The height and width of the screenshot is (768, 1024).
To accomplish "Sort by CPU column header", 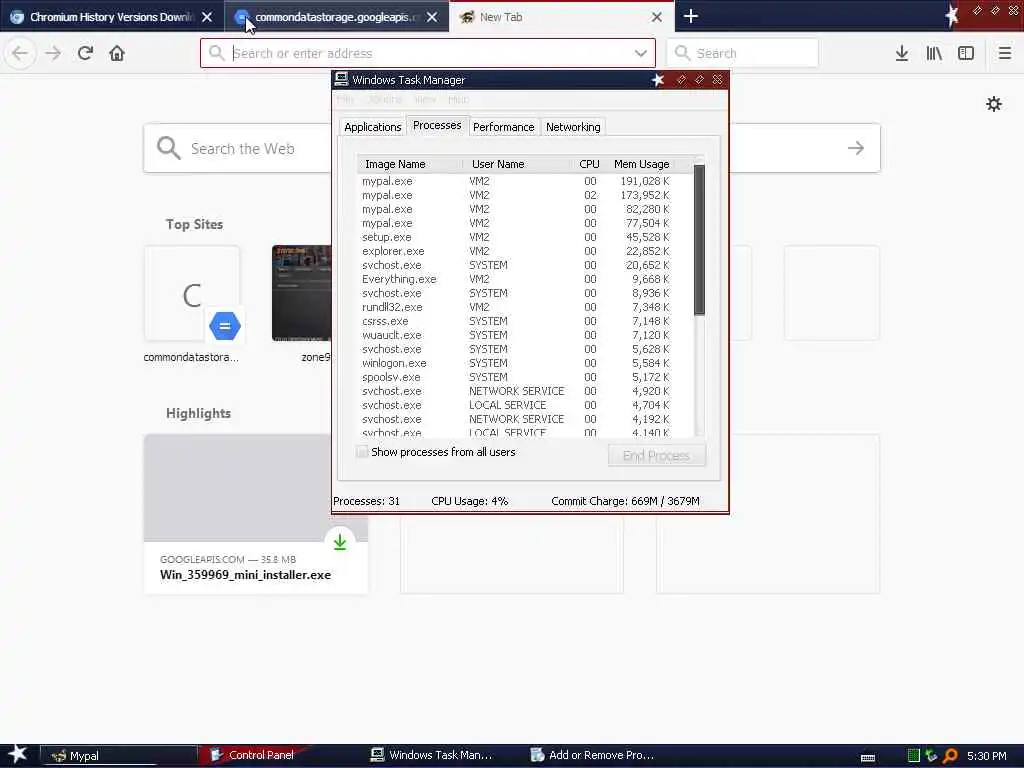I will point(588,164).
